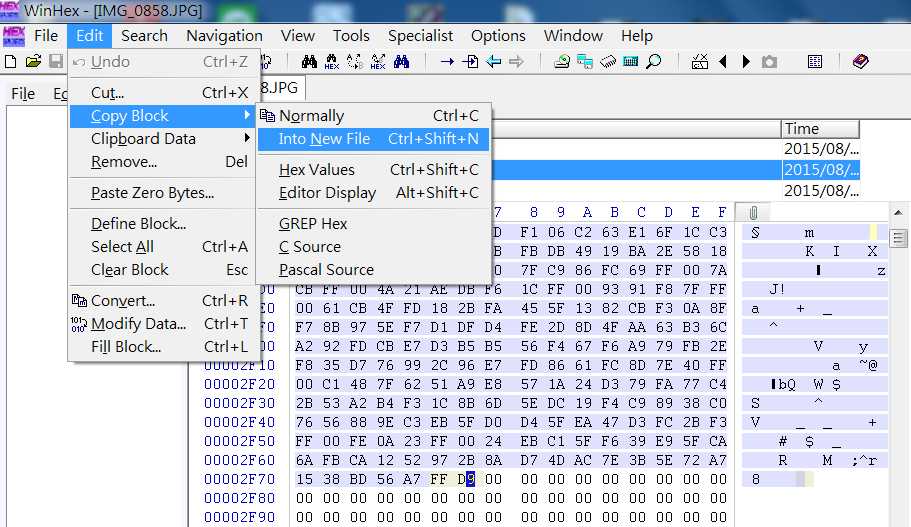Click the Open file folder icon
911x527 pixels.
pos(33,61)
